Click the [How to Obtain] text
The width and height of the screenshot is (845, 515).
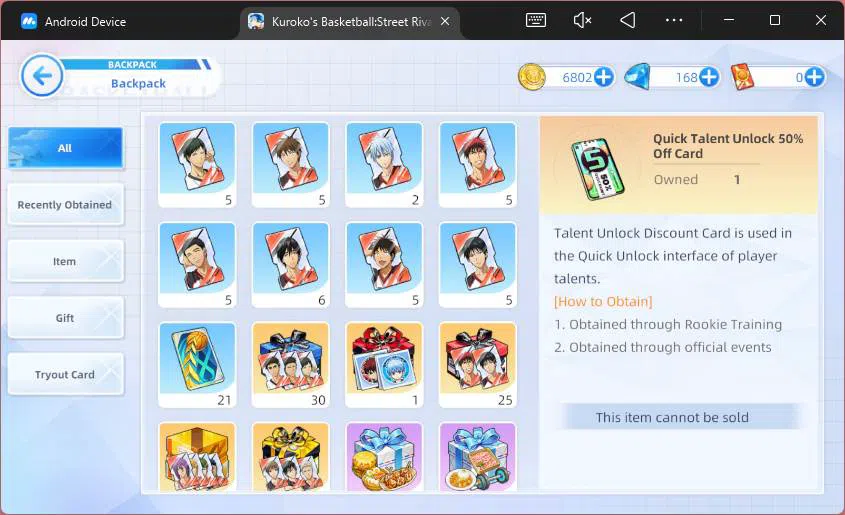pos(603,302)
